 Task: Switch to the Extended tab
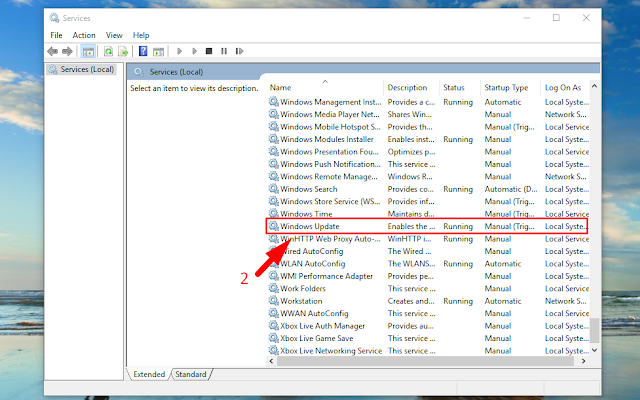149,374
